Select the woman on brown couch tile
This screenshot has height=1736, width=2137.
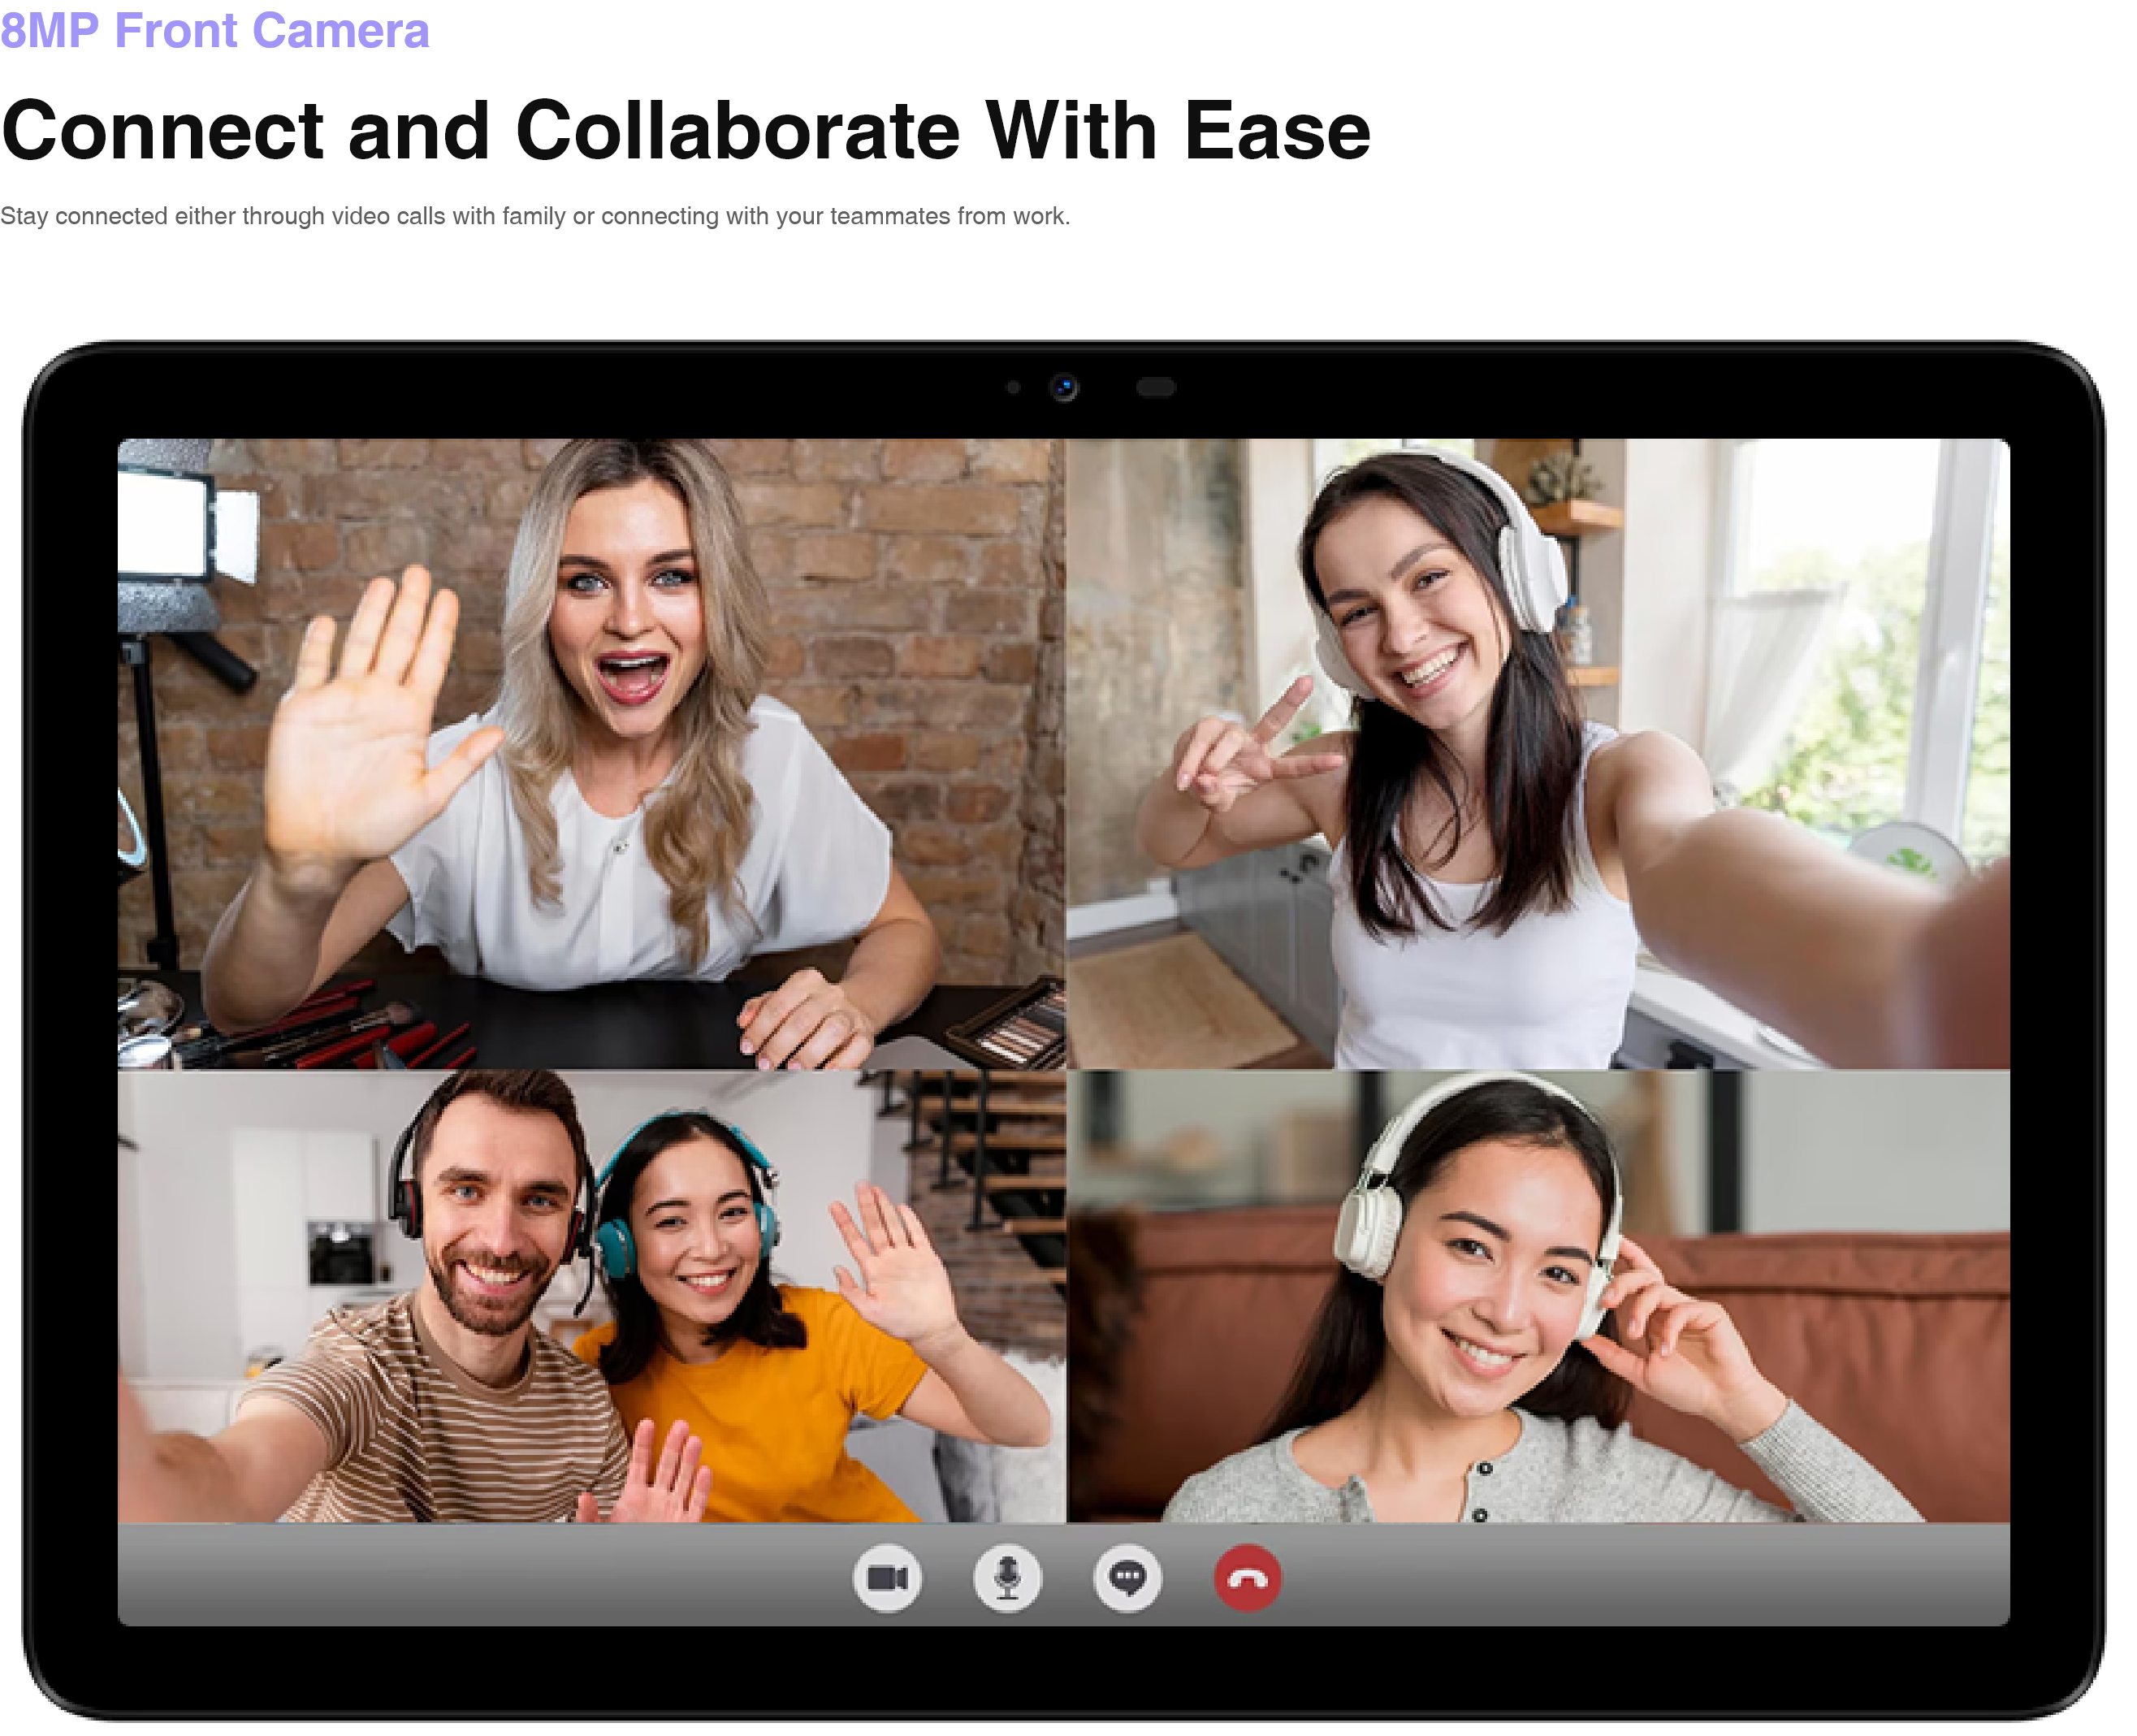[x=1538, y=1297]
